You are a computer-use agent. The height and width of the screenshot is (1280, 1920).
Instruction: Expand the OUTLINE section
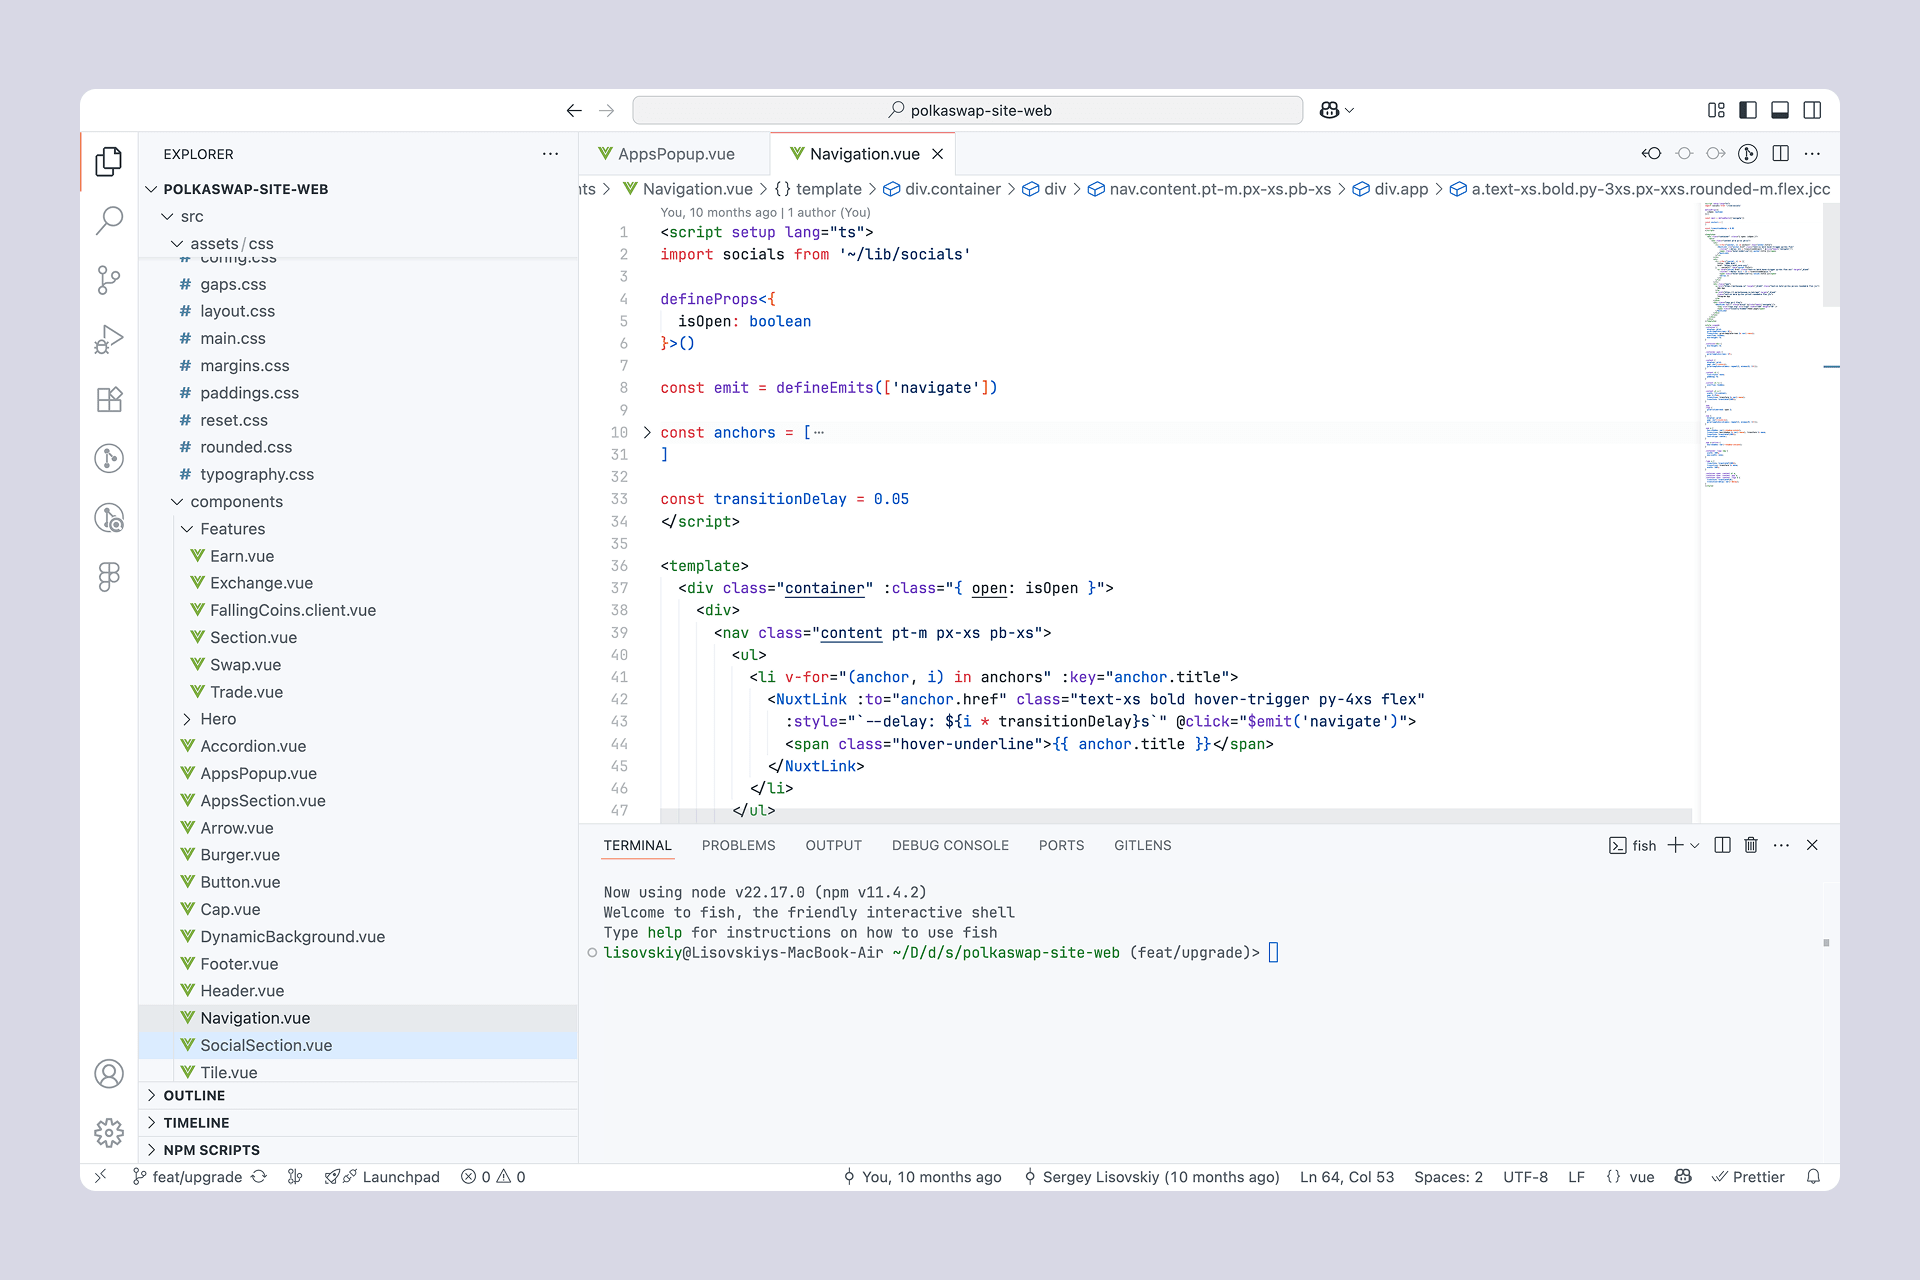click(x=358, y=1096)
